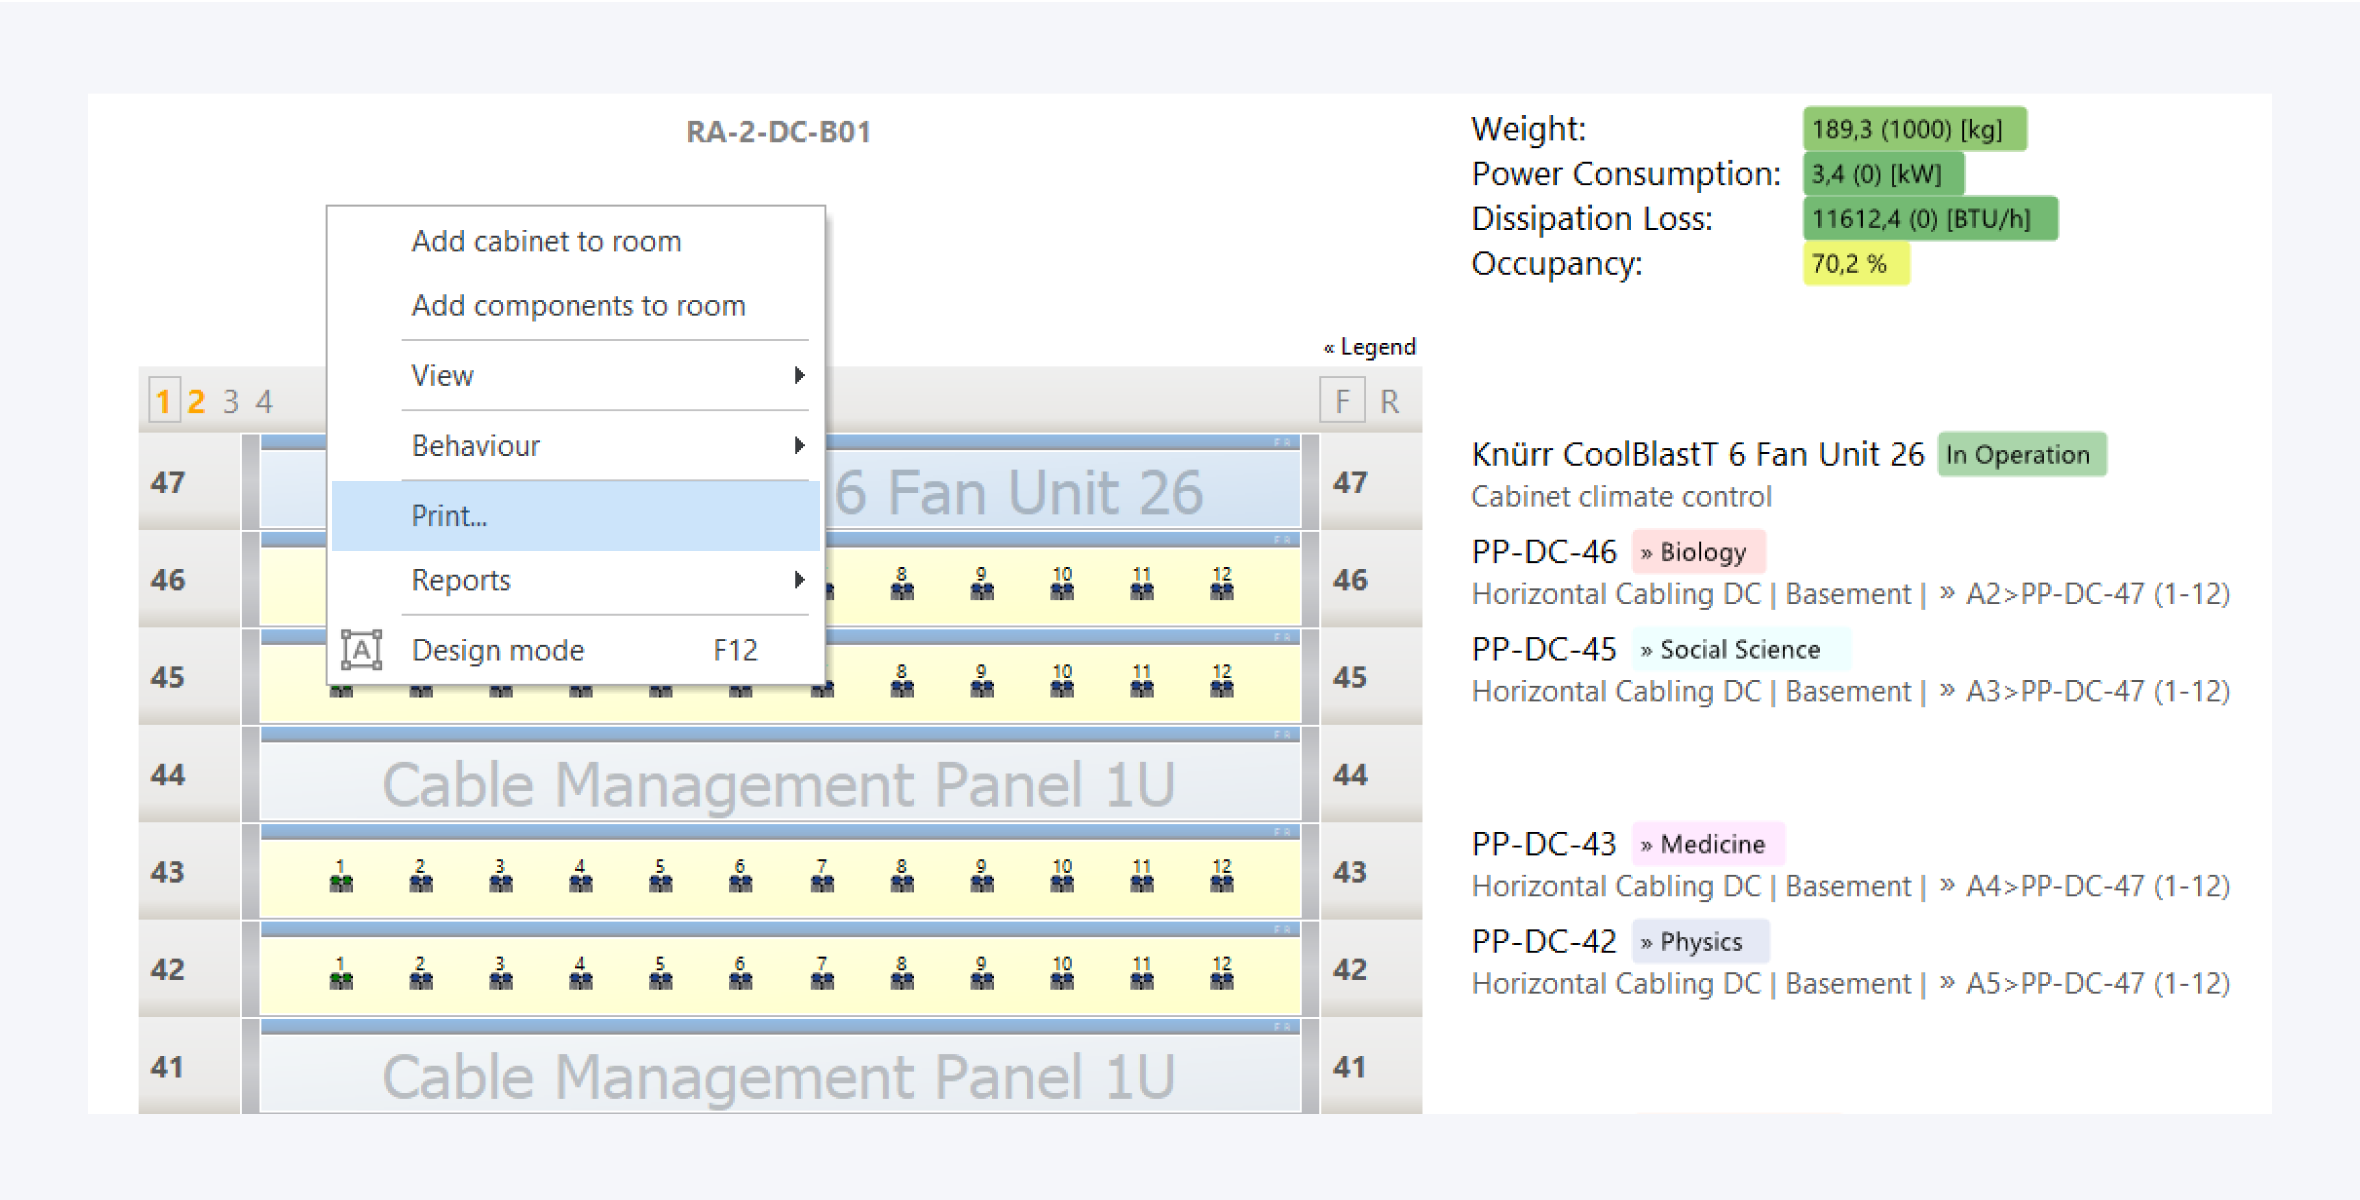This screenshot has width=2360, height=1200.
Task: Choose Print... from context menu
Action: [x=450, y=516]
